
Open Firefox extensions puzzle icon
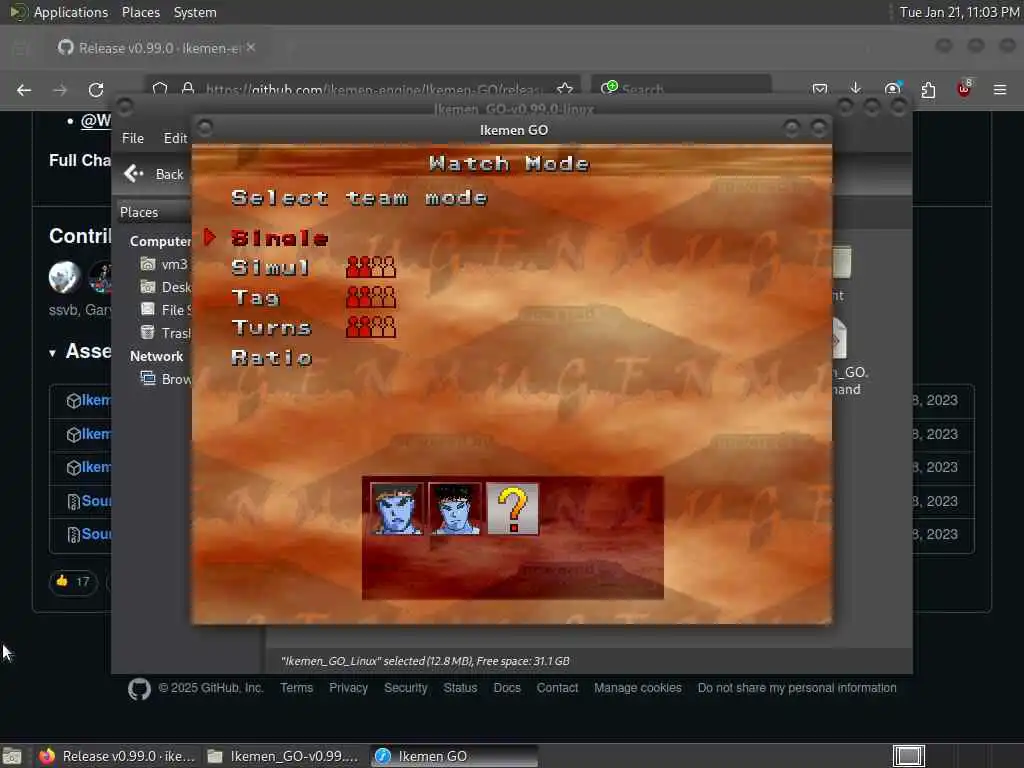pos(928,89)
